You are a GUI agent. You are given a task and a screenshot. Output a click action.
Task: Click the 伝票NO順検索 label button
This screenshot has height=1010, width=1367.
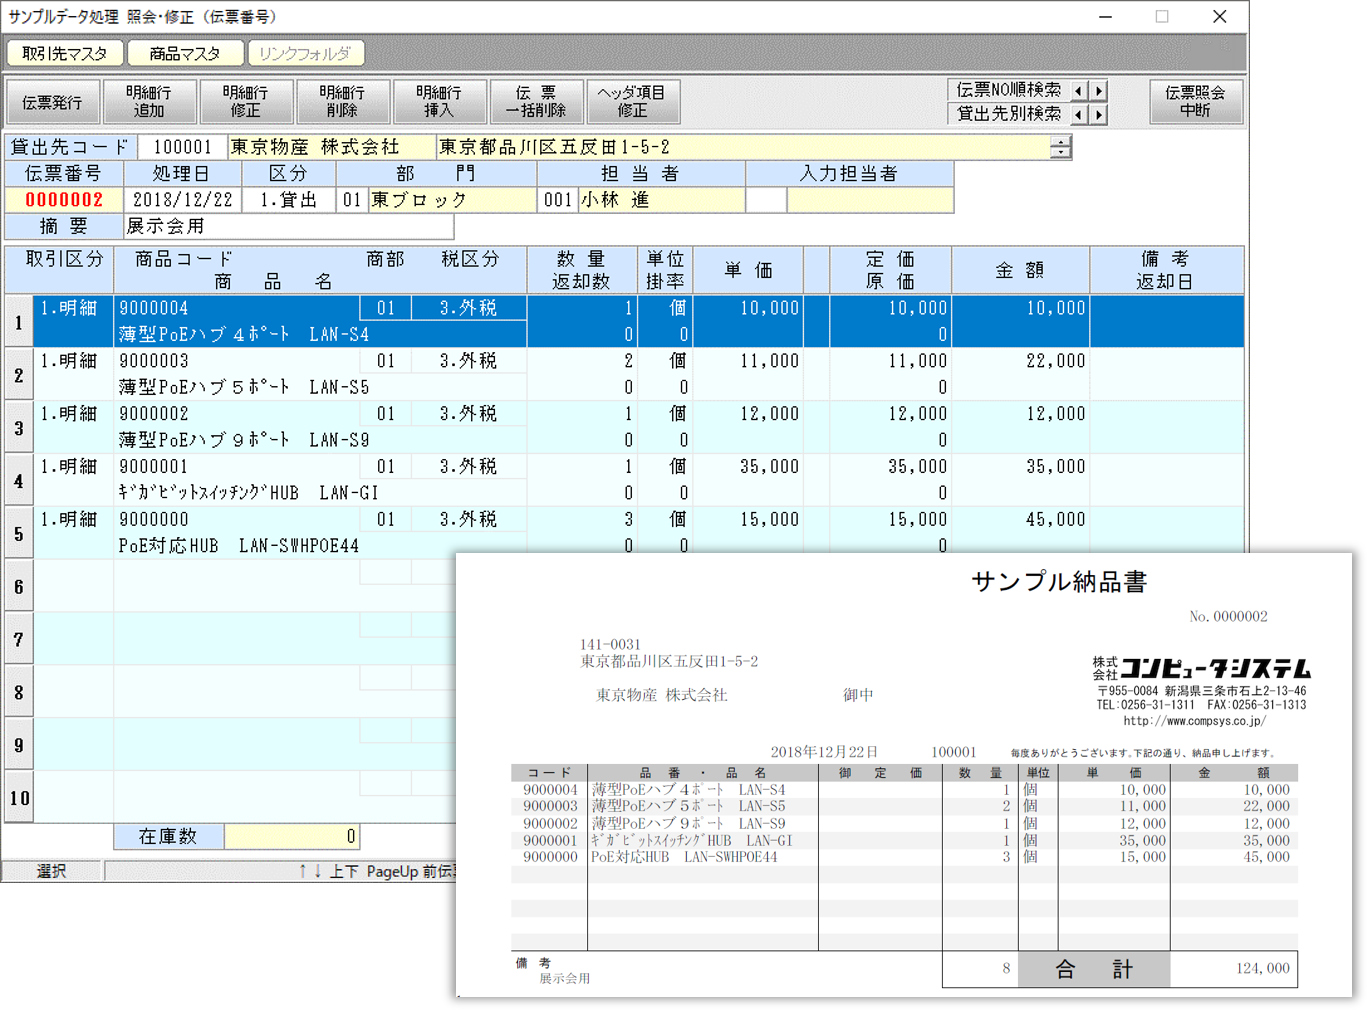coord(1008,91)
